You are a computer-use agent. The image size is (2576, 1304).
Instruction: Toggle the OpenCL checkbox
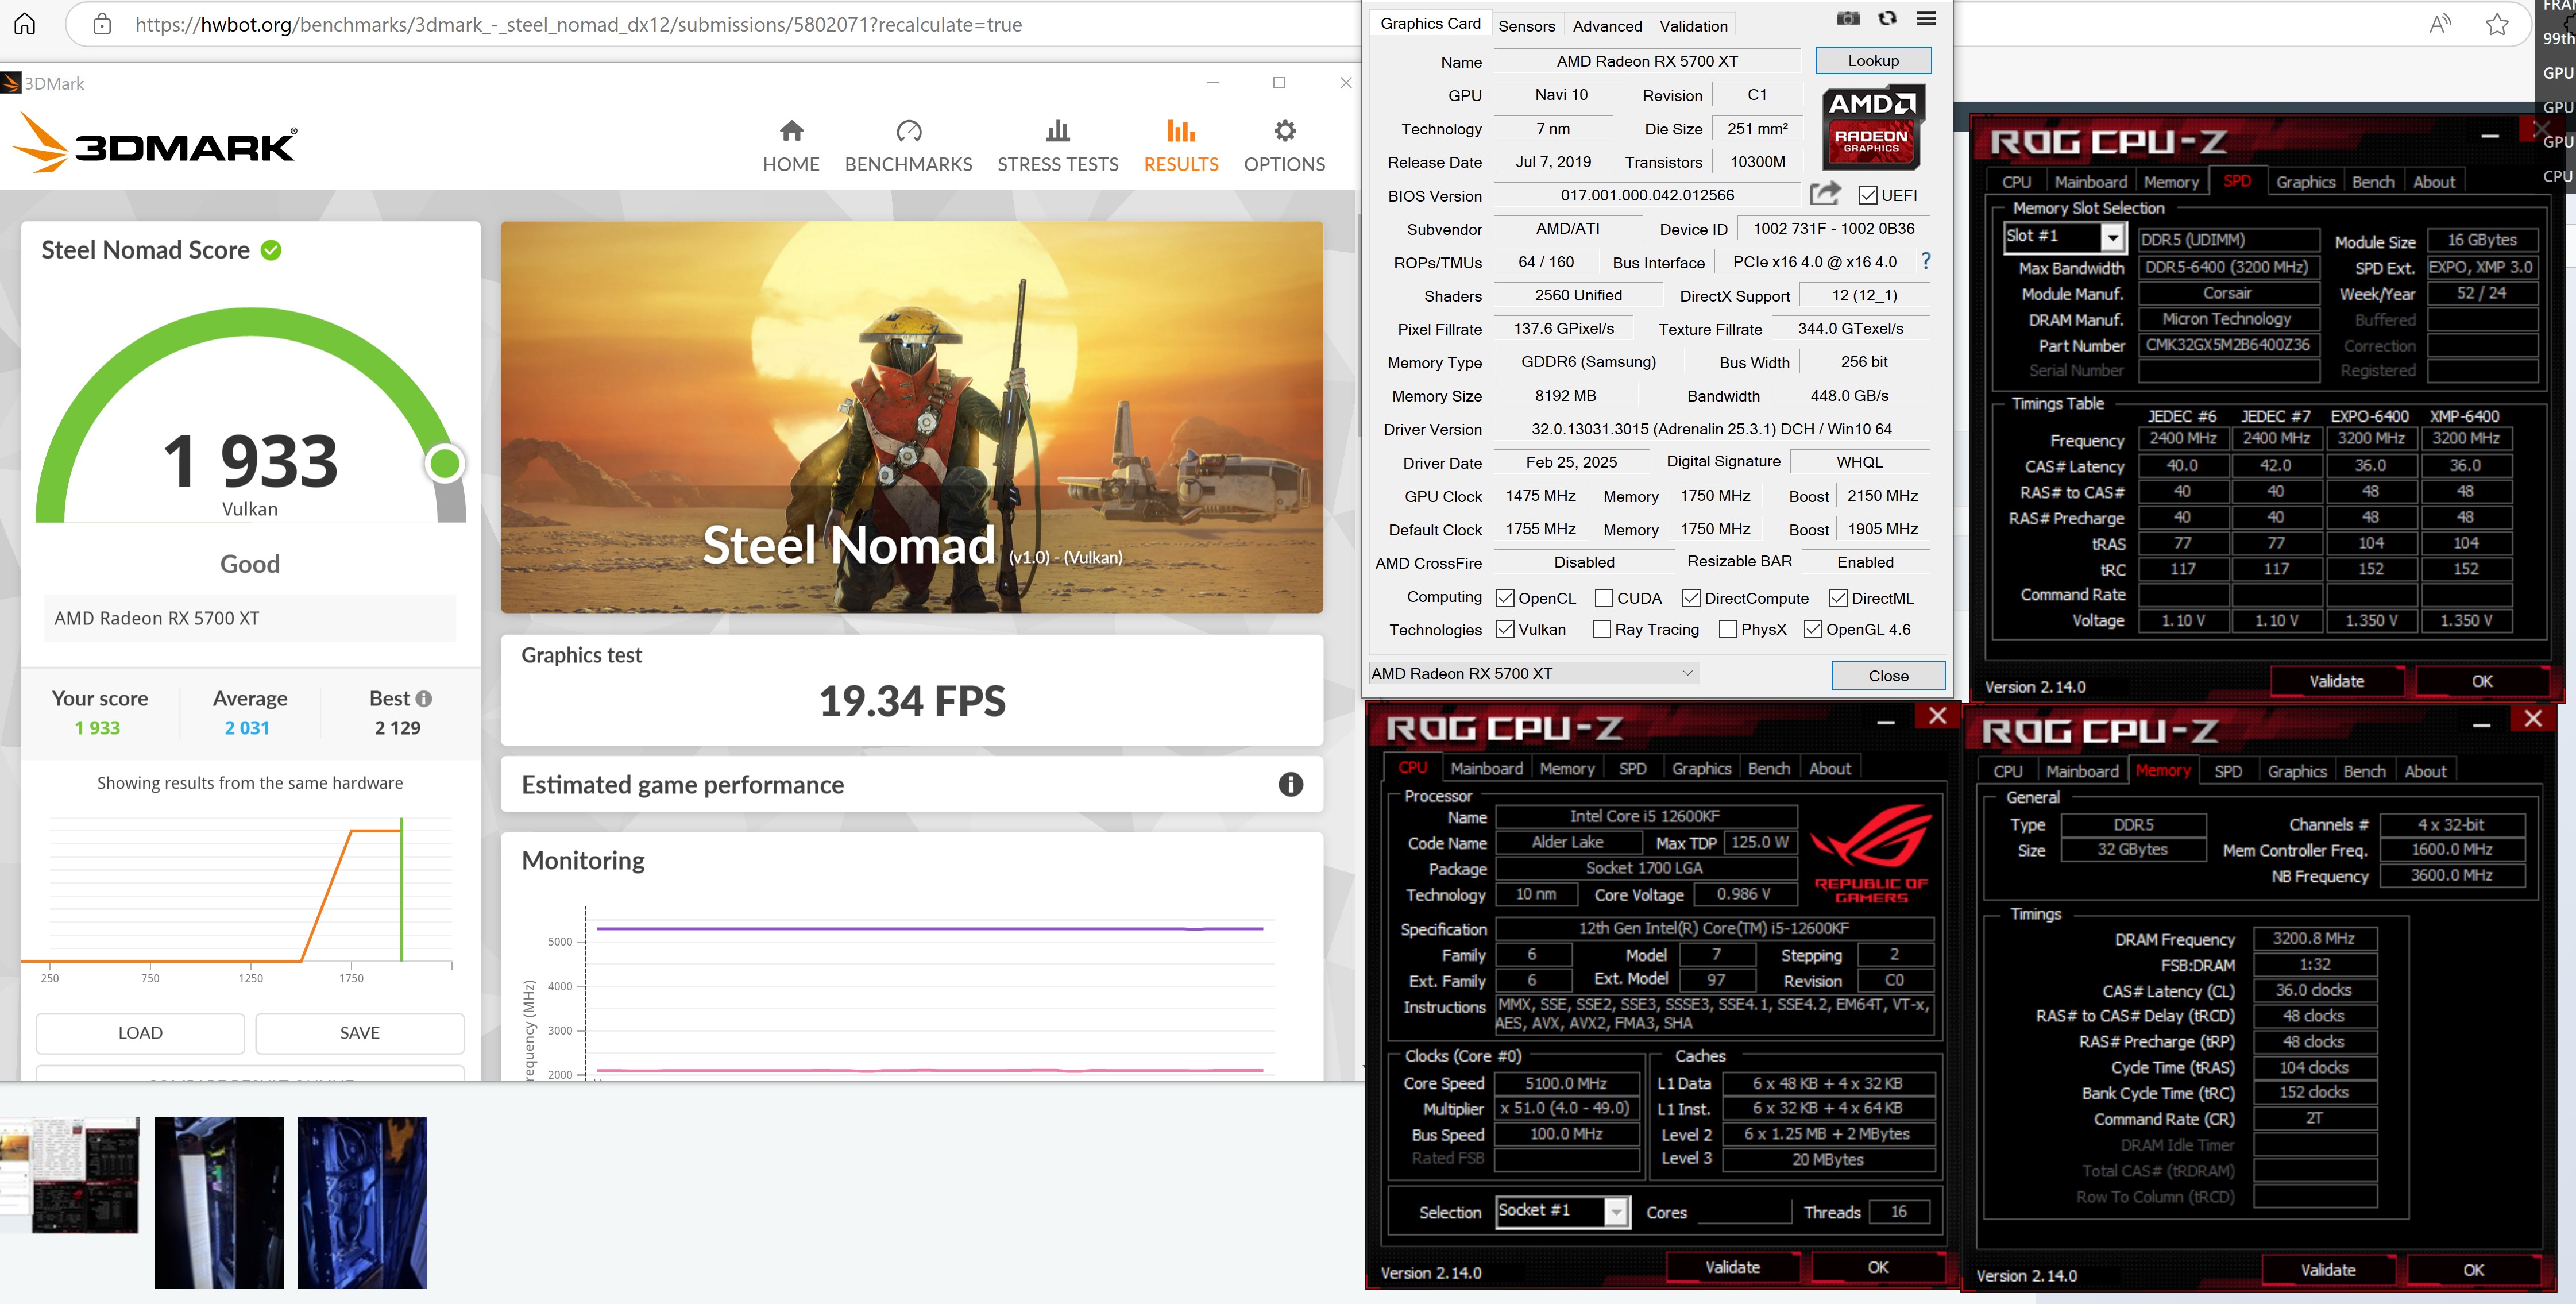[1505, 598]
